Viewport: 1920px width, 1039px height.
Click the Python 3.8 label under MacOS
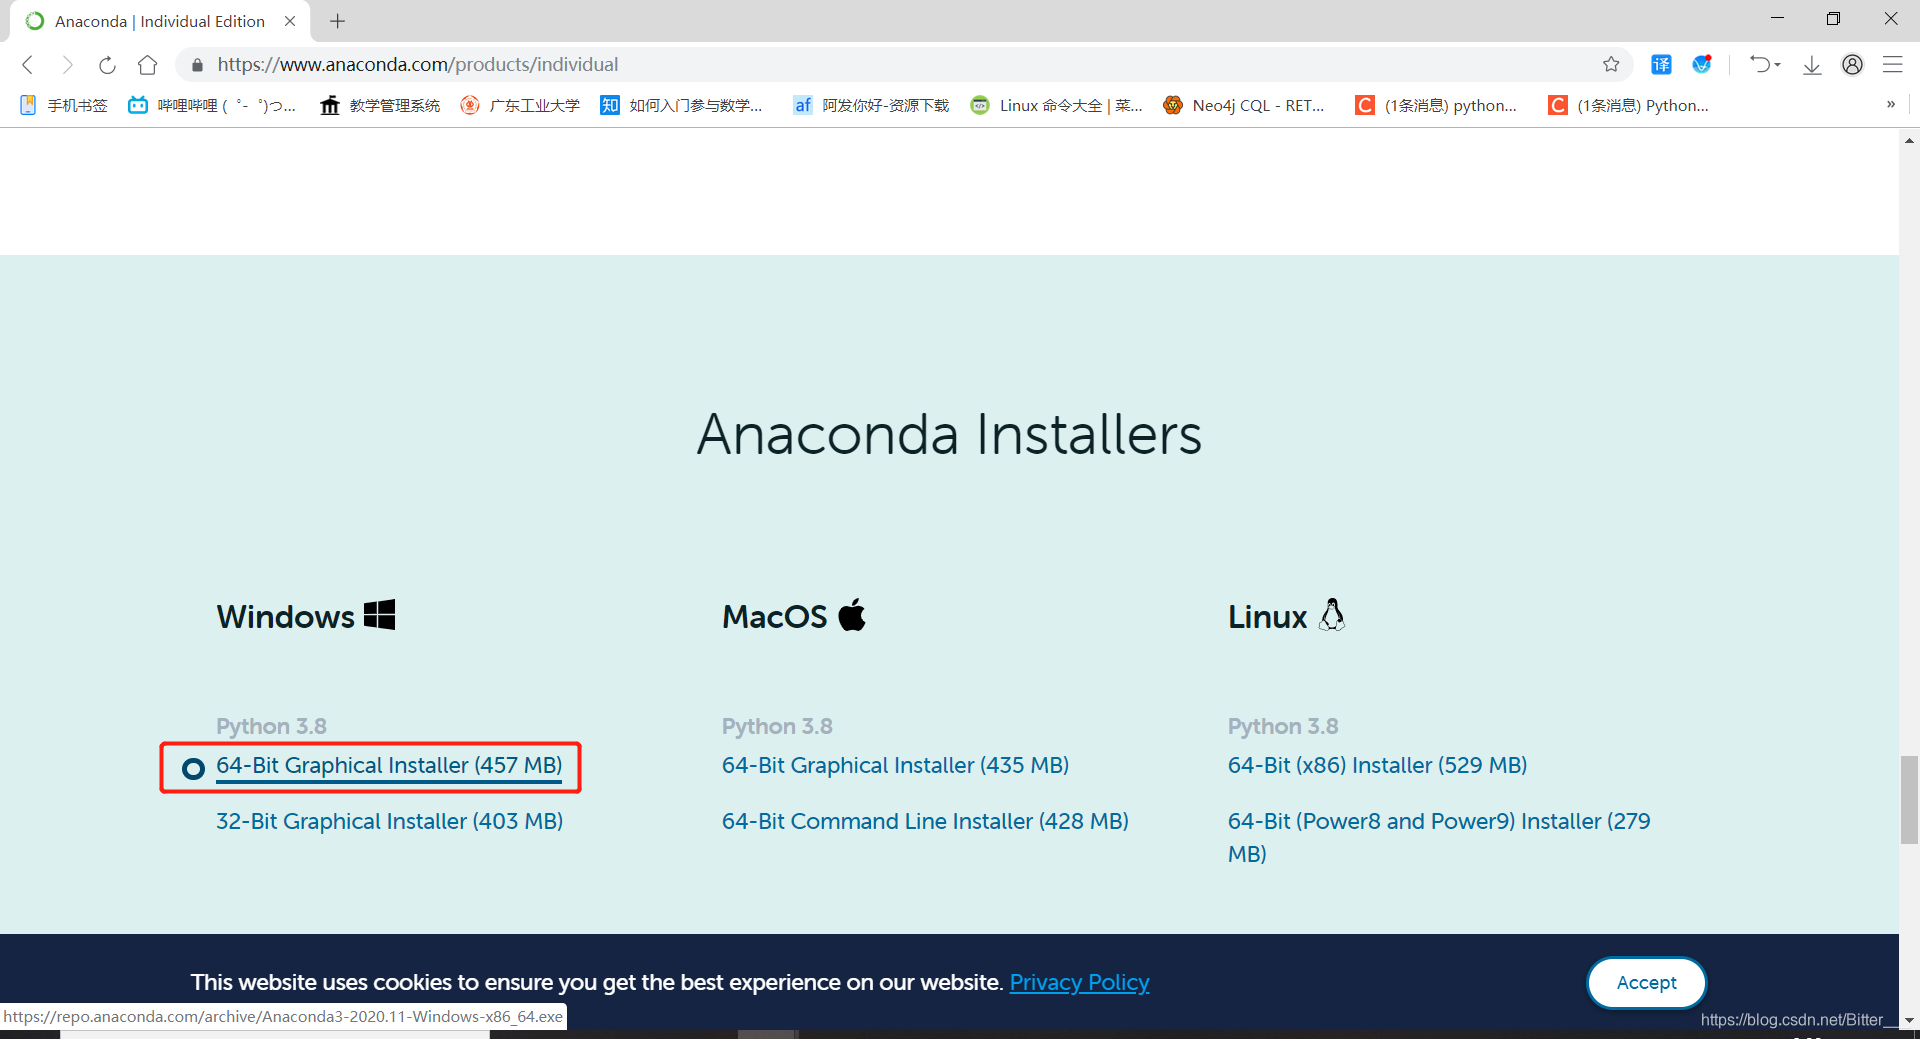777,727
